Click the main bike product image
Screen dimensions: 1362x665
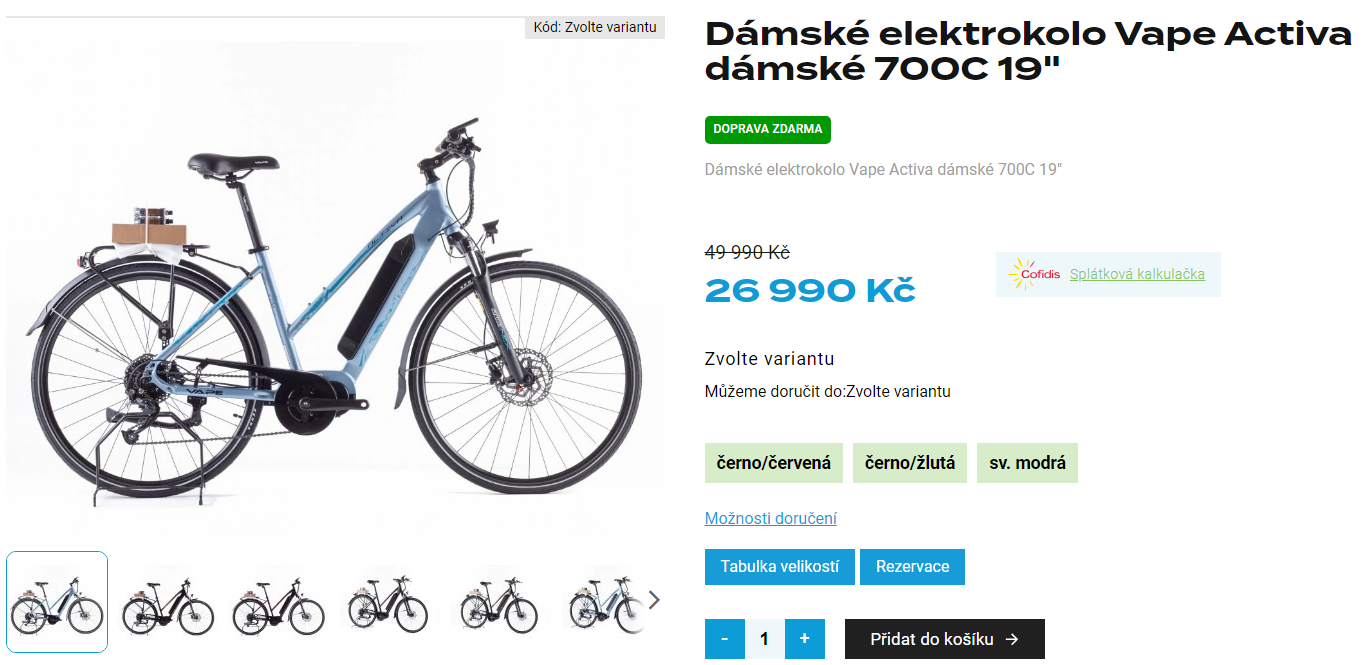click(x=335, y=290)
